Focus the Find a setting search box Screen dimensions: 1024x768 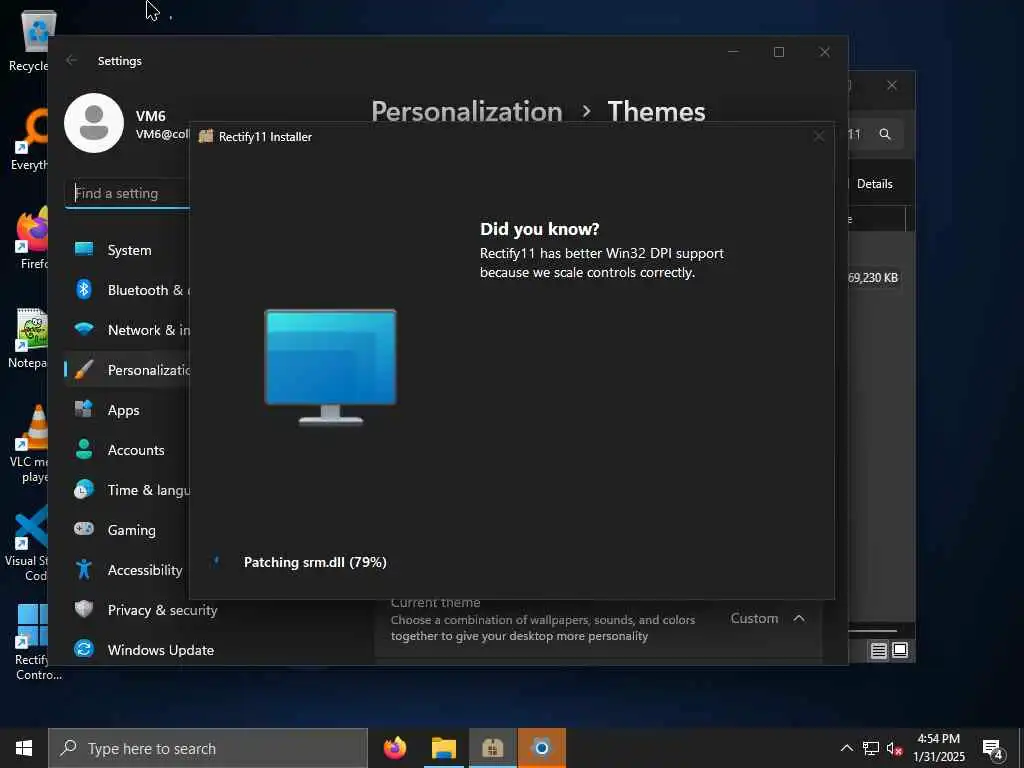coord(128,193)
